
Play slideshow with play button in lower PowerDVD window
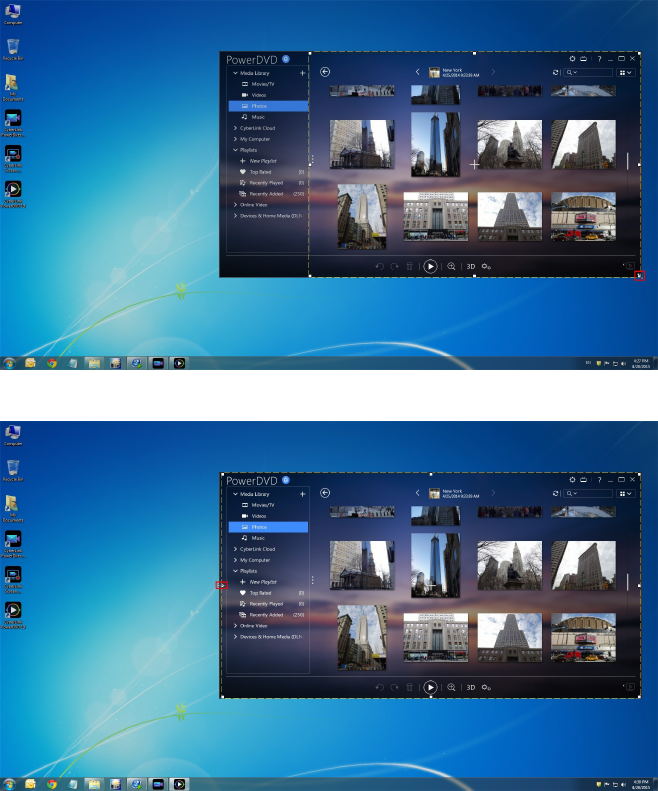(x=430, y=687)
